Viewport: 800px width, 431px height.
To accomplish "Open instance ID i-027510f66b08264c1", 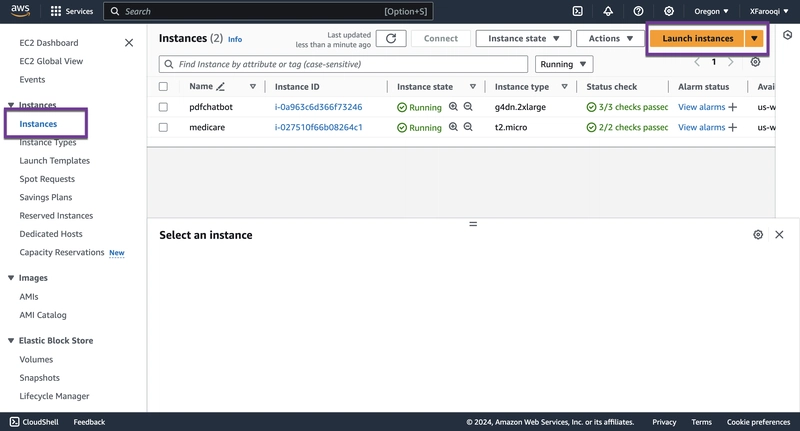I will tap(318, 128).
